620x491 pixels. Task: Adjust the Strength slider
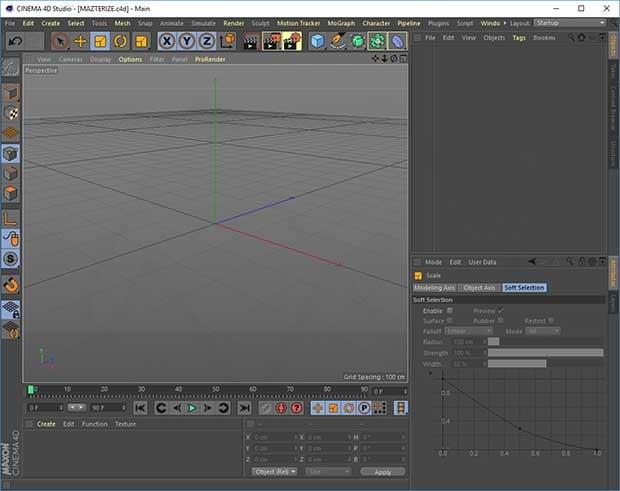pos(546,353)
